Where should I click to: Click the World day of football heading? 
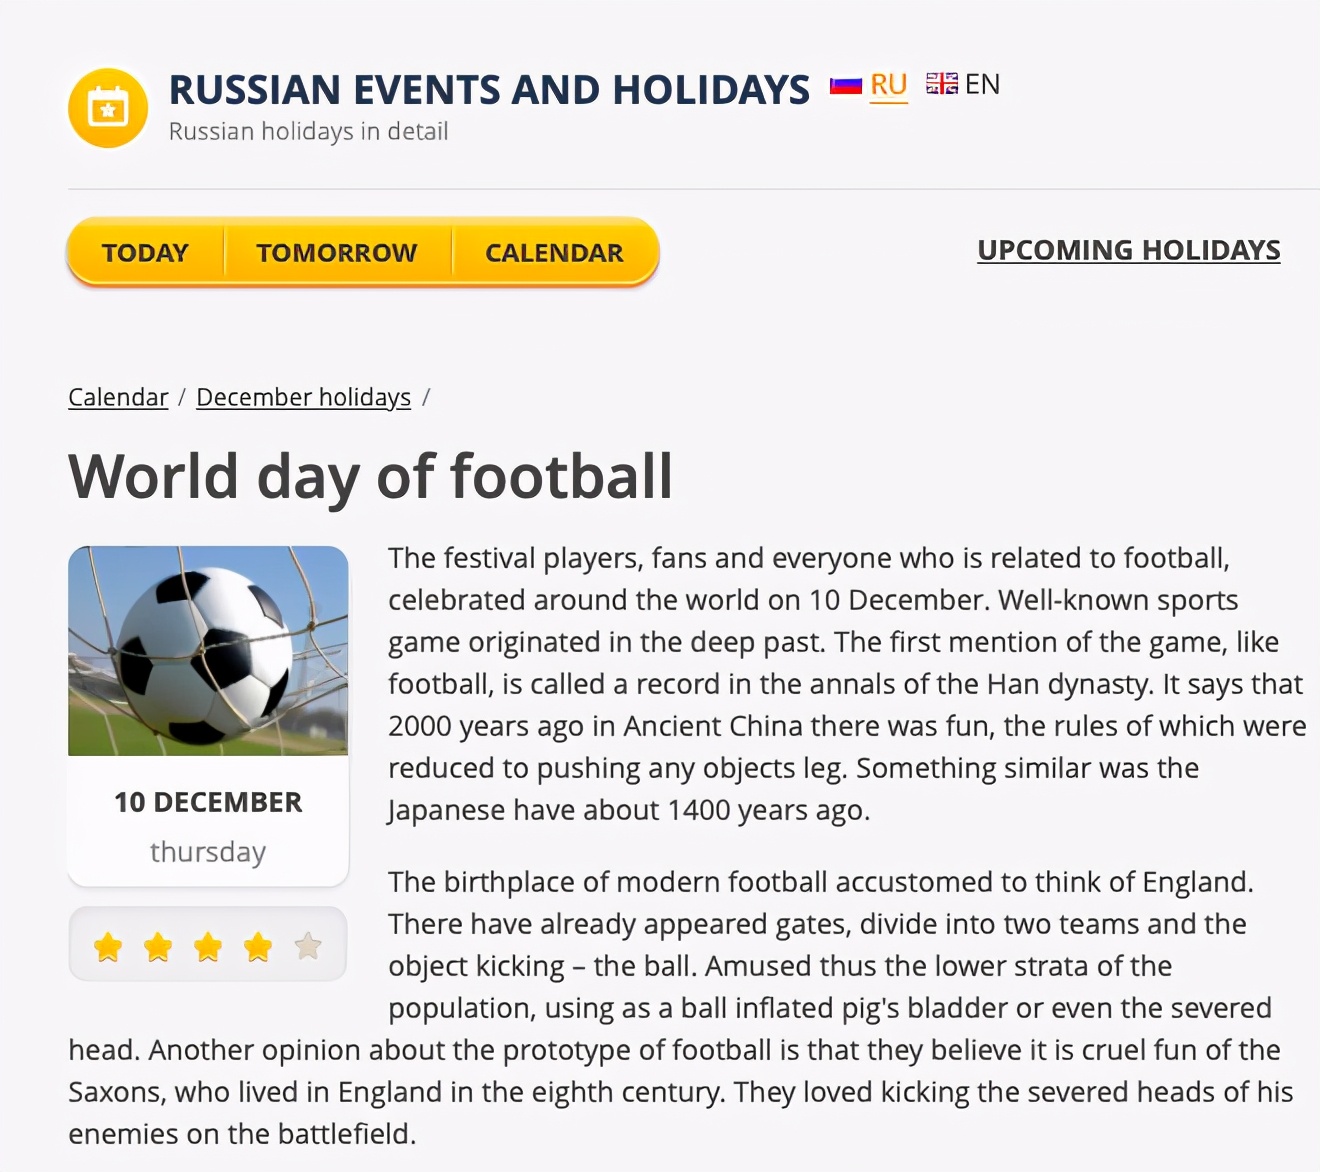coord(370,476)
